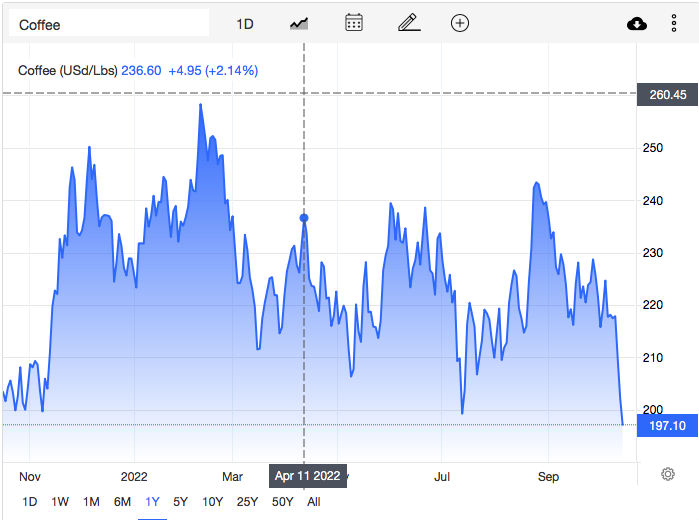Switch to the 6M time range

[122, 502]
